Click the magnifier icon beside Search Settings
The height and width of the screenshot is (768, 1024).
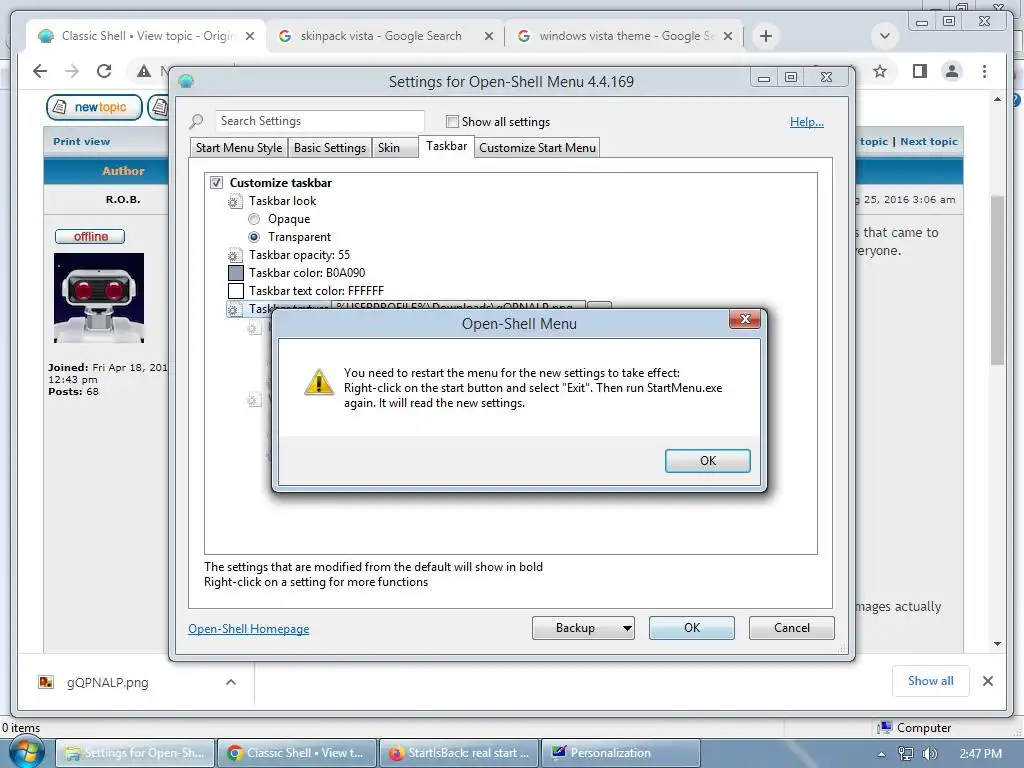[x=196, y=121]
